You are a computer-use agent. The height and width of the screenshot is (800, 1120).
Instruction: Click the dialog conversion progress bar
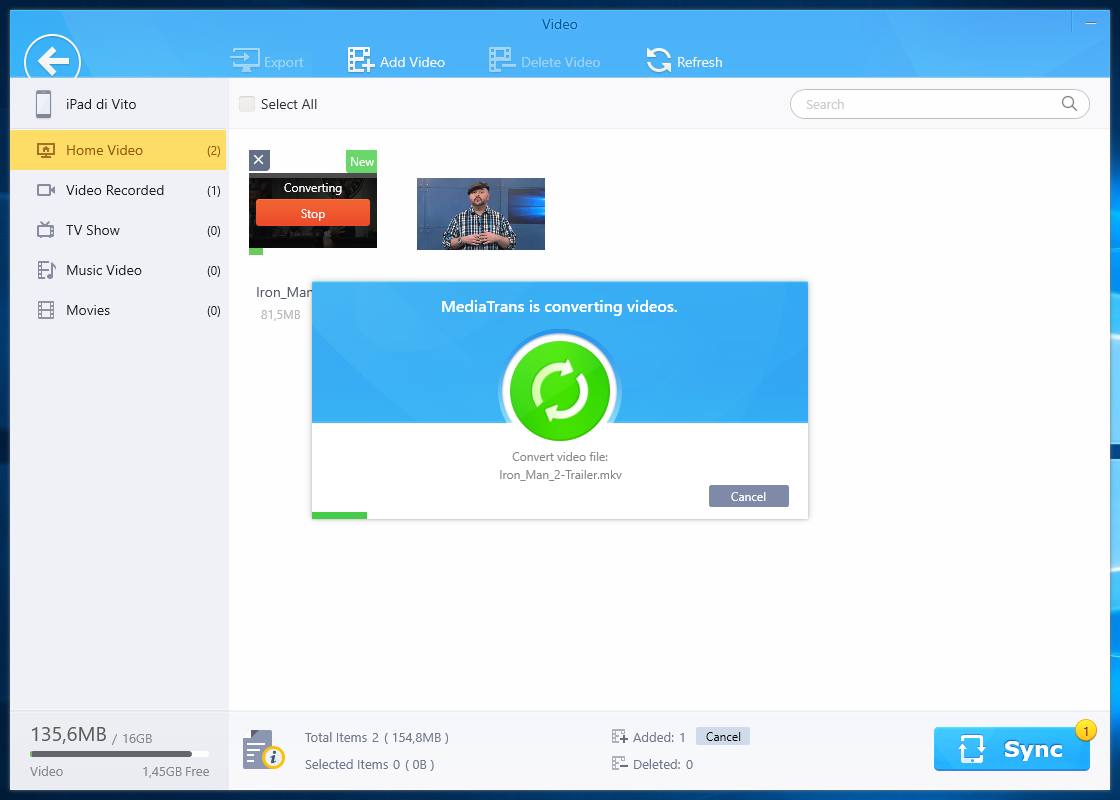click(x=560, y=515)
